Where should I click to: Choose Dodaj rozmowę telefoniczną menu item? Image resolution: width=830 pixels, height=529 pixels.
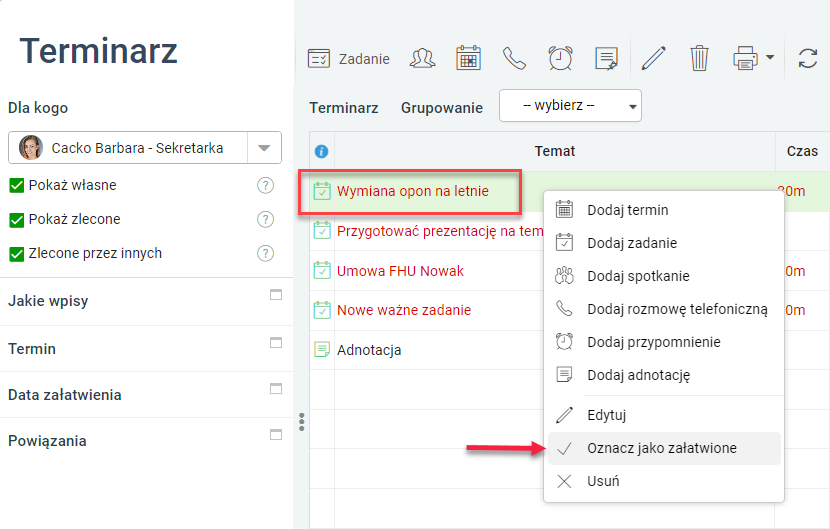click(664, 309)
